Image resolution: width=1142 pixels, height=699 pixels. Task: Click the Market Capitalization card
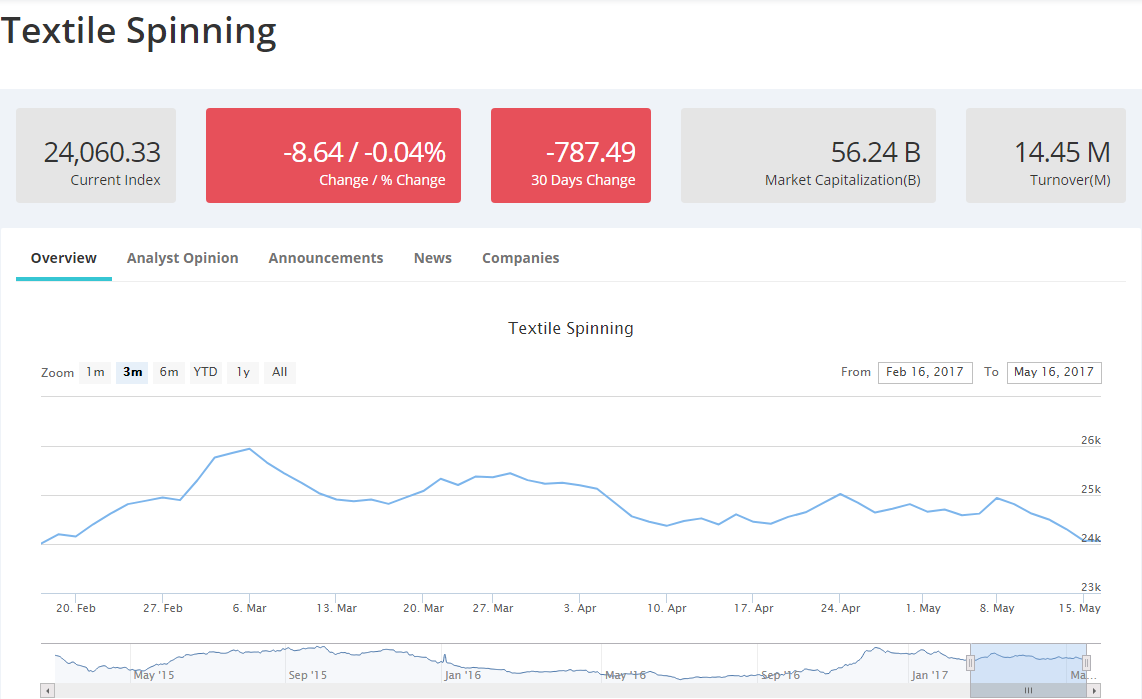click(808, 155)
